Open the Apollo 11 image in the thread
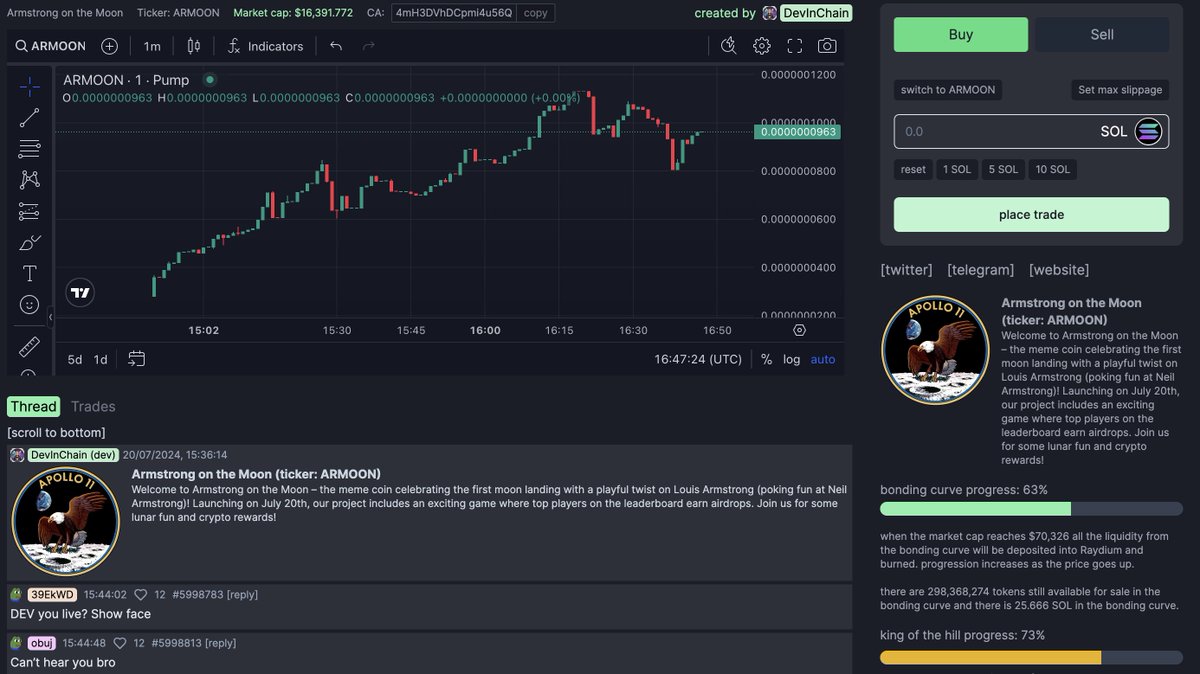Screen dimensions: 1200x674 pos(66,521)
